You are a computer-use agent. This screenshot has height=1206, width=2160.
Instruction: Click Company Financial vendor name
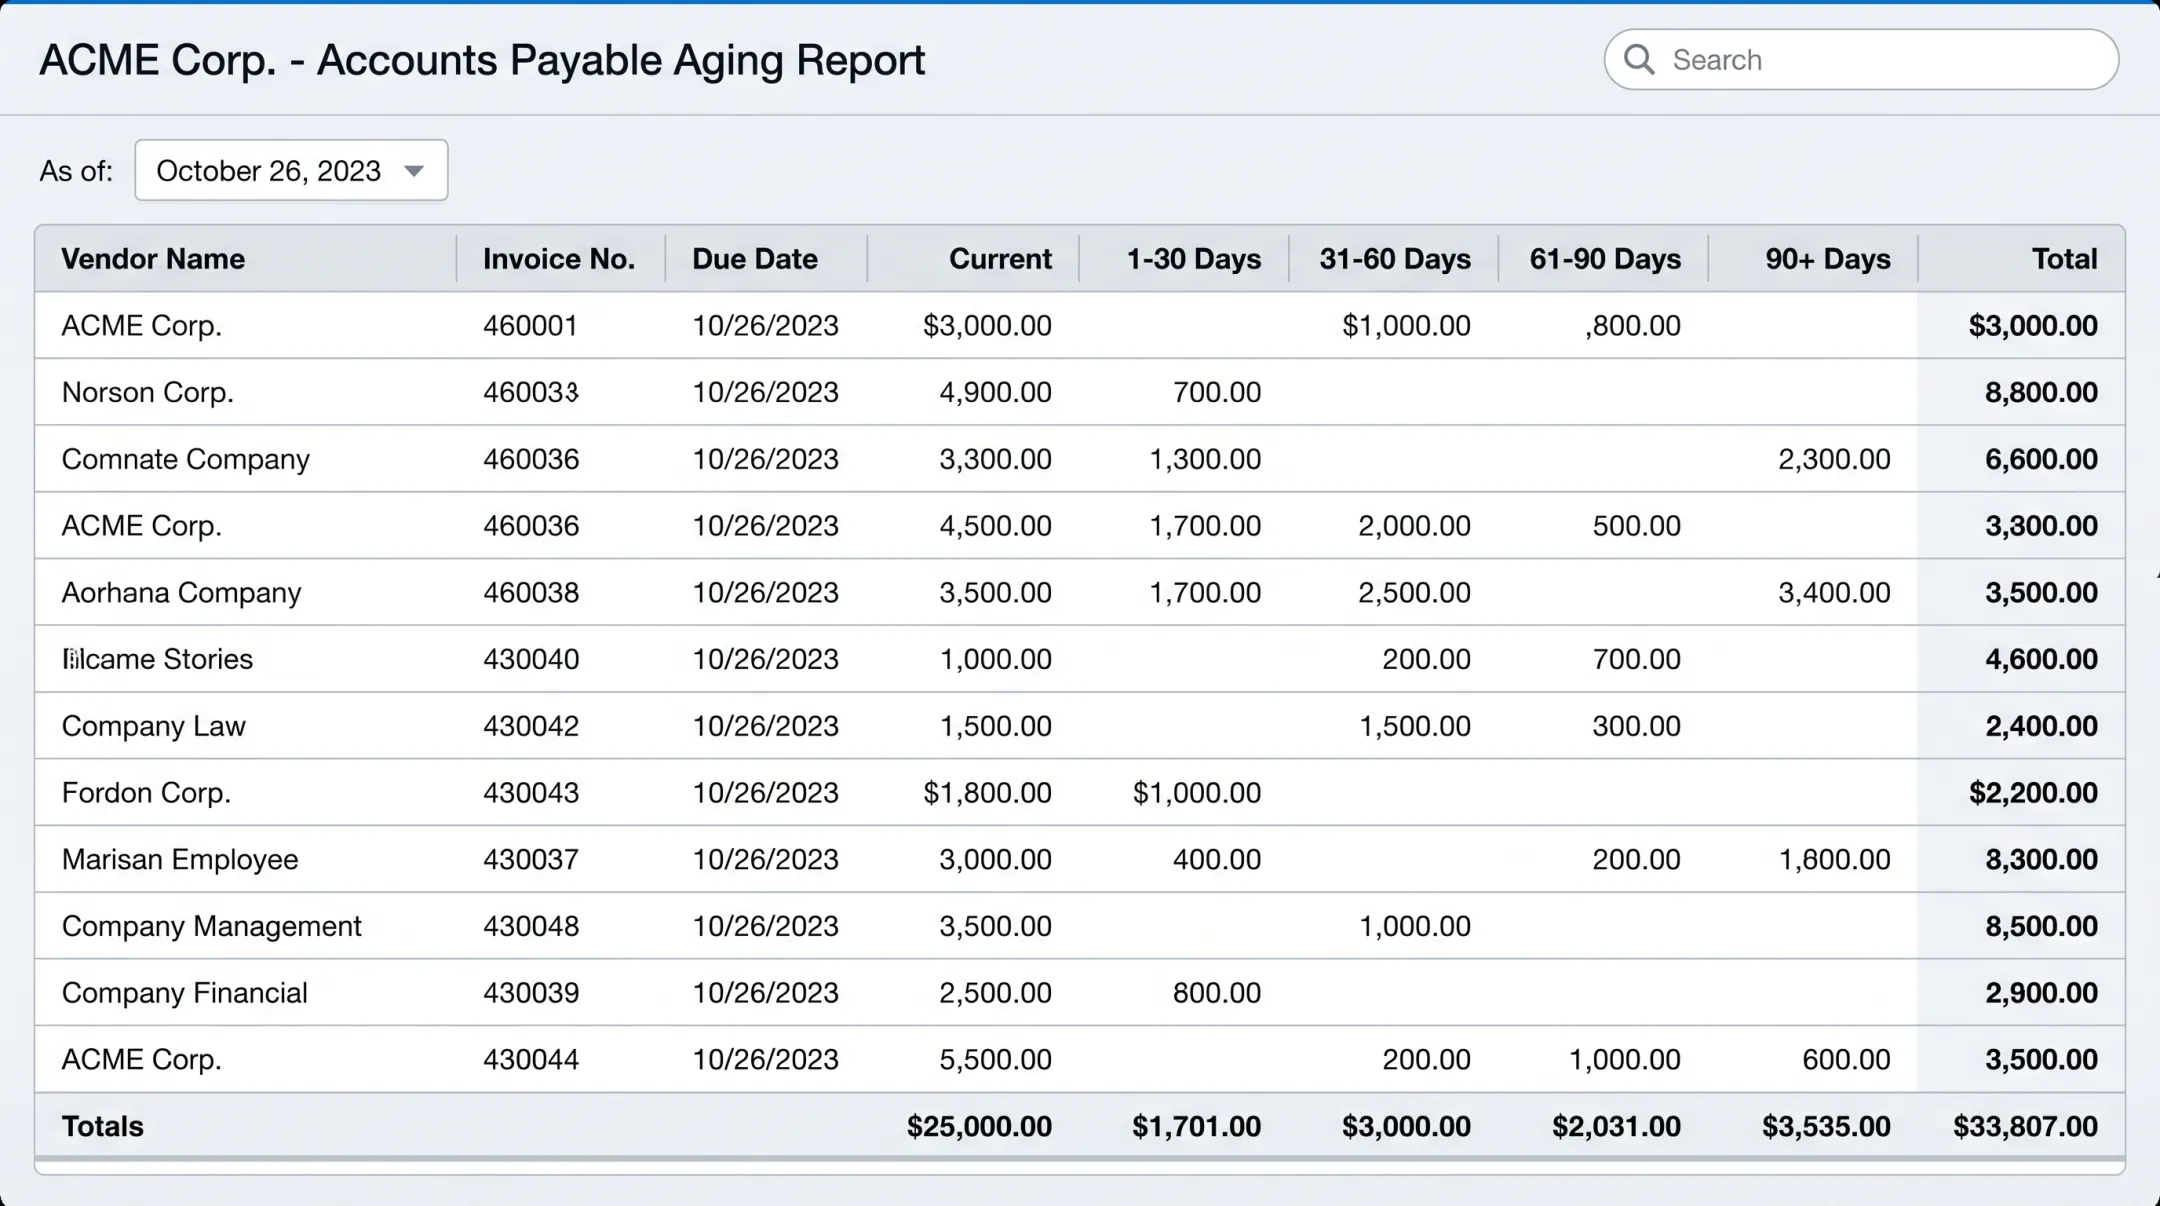pos(185,993)
